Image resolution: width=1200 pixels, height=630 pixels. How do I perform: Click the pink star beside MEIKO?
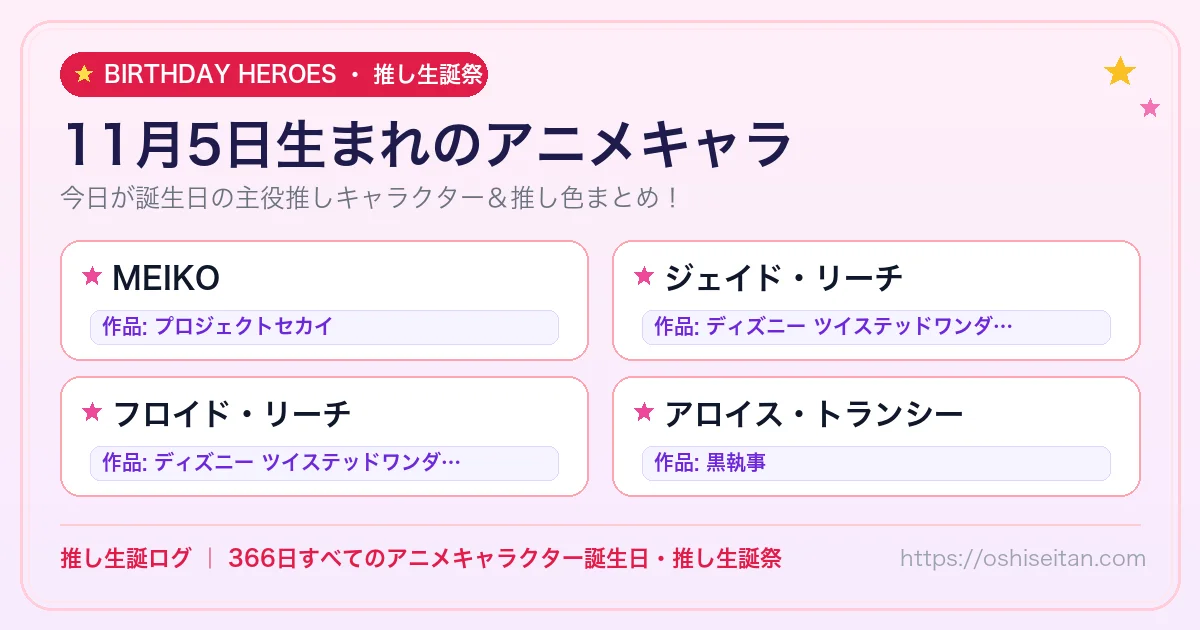pos(92,276)
